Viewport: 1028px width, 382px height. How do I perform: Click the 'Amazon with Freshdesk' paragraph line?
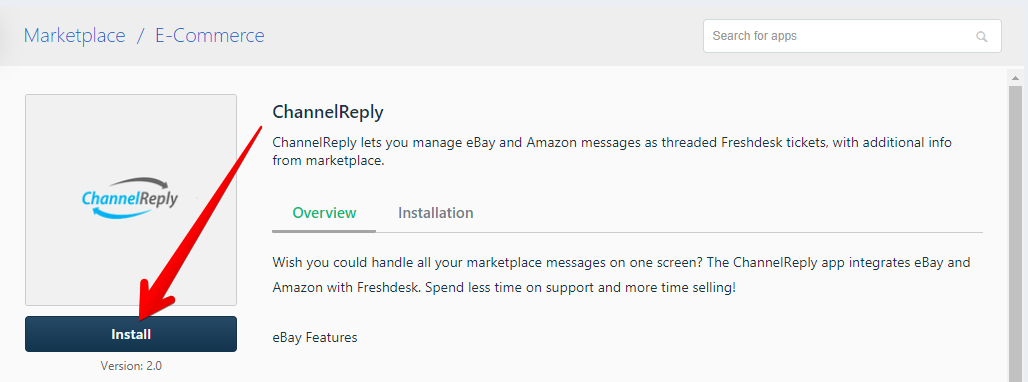pyautogui.click(x=504, y=288)
